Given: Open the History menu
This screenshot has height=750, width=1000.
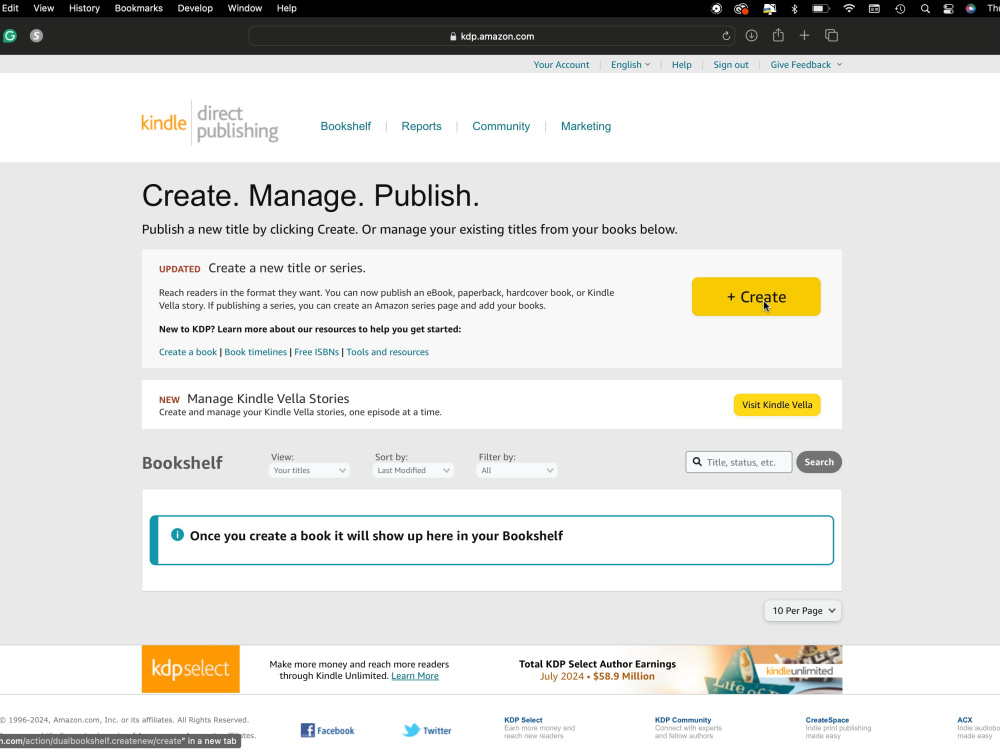Looking at the screenshot, I should (x=84, y=8).
